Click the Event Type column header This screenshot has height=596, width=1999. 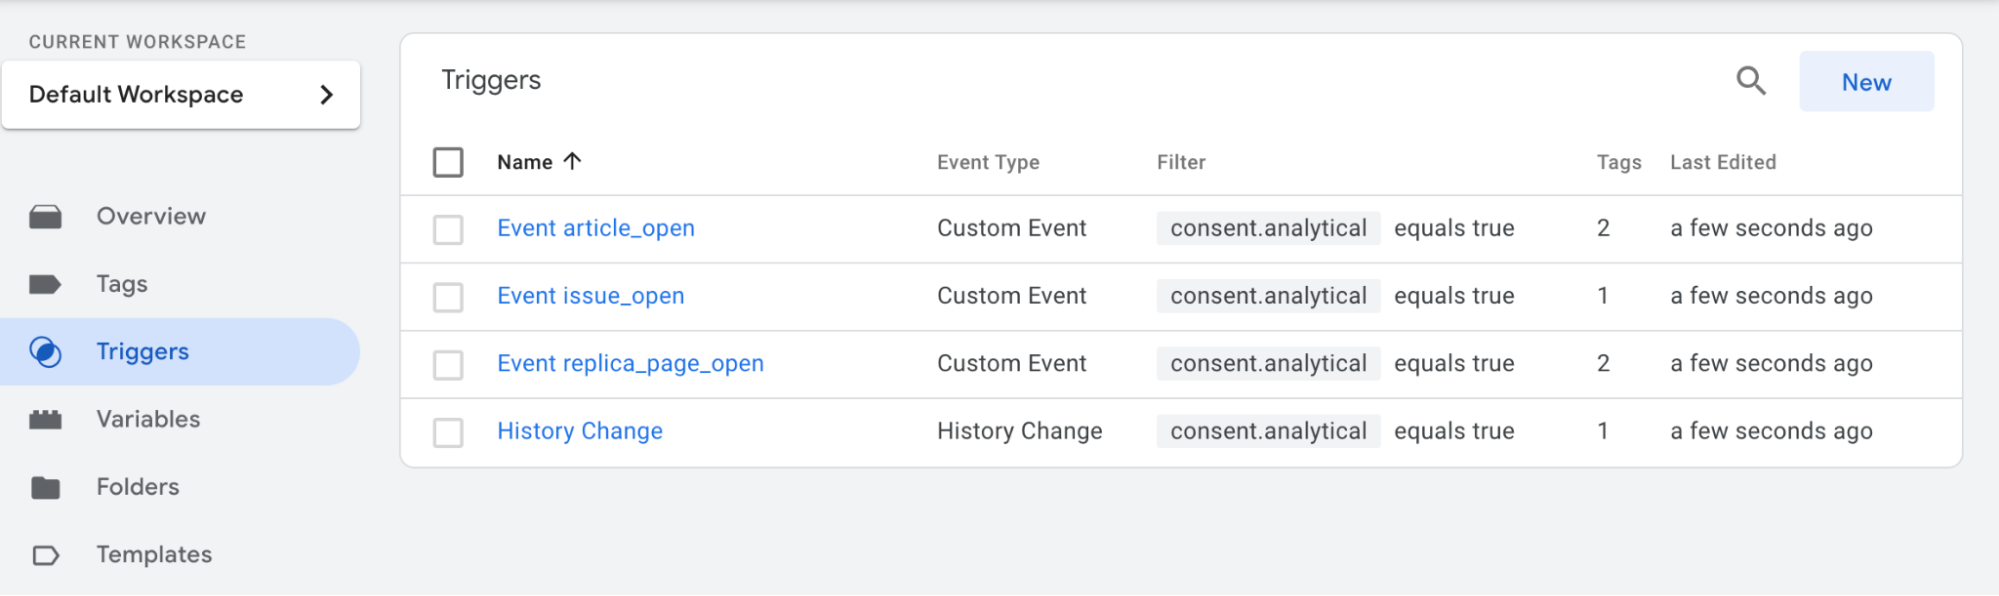tap(988, 163)
